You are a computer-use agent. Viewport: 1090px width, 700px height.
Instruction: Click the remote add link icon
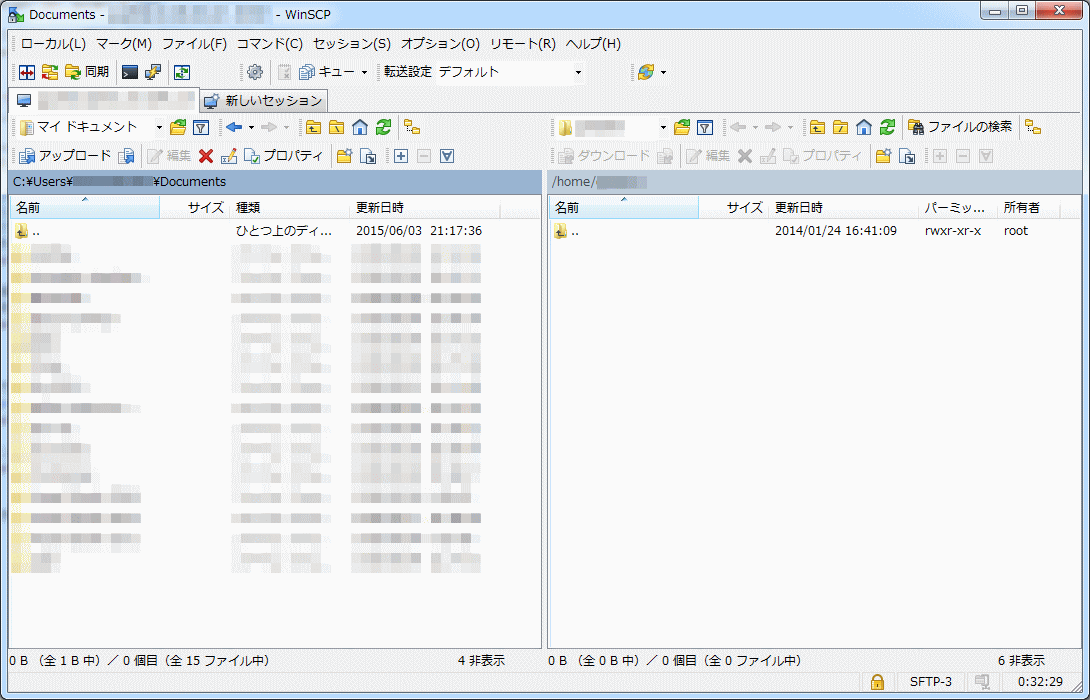coord(906,156)
